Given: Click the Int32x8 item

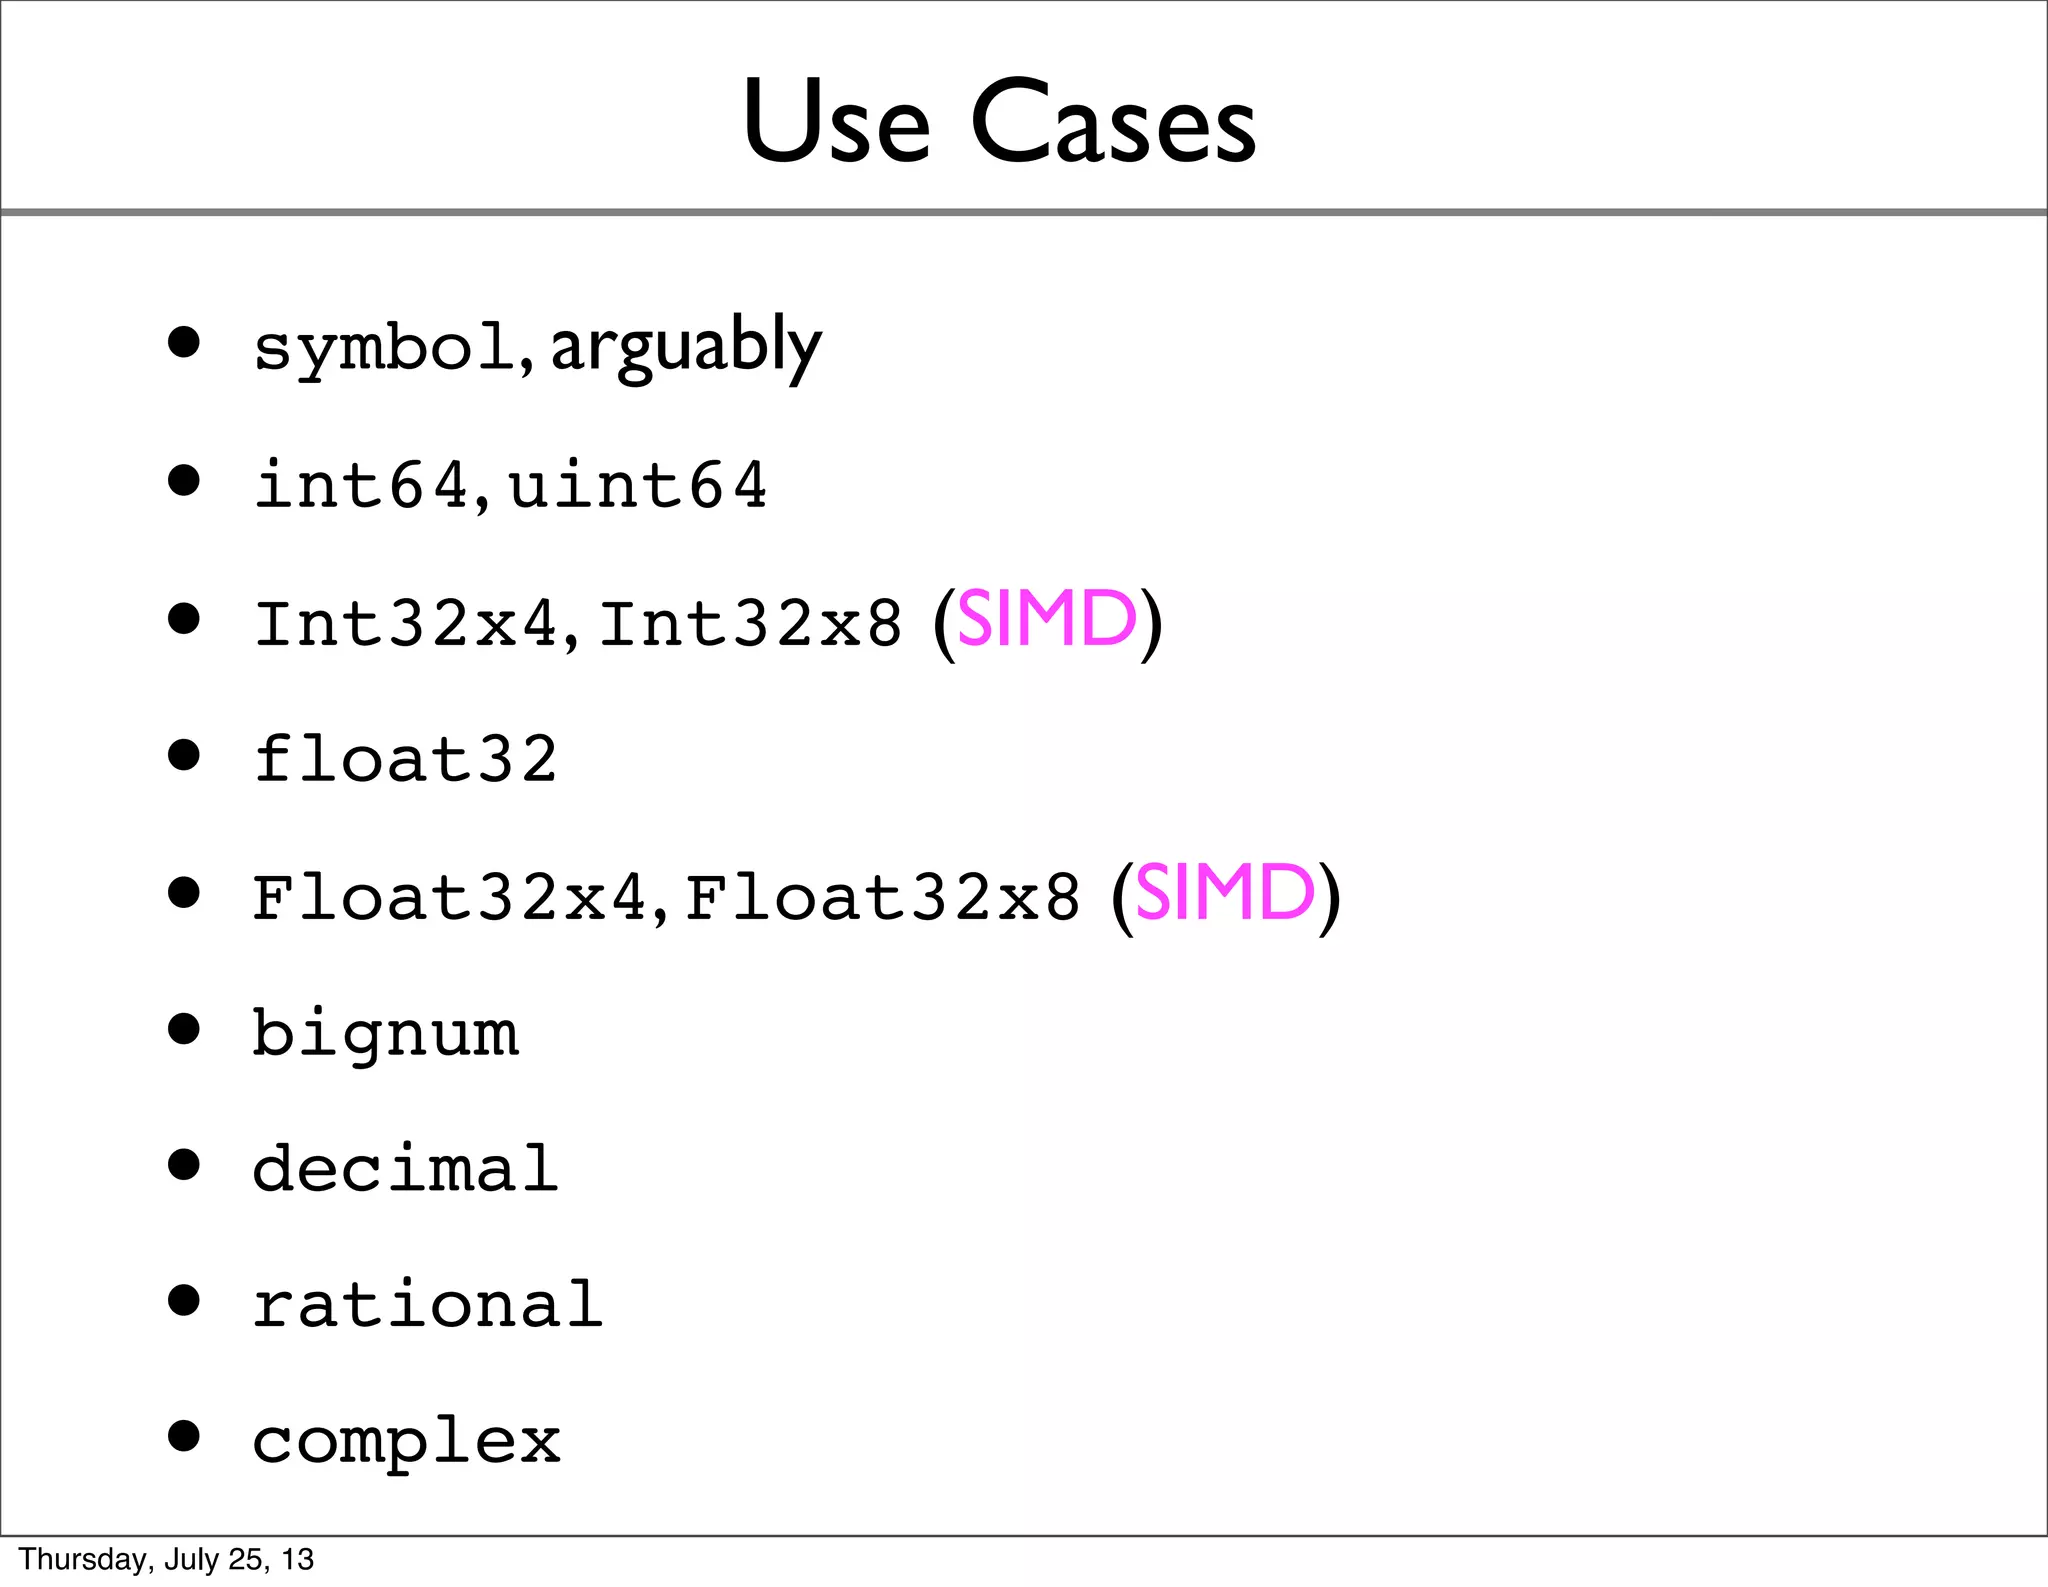Looking at the screenshot, I should pyautogui.click(x=750, y=623).
